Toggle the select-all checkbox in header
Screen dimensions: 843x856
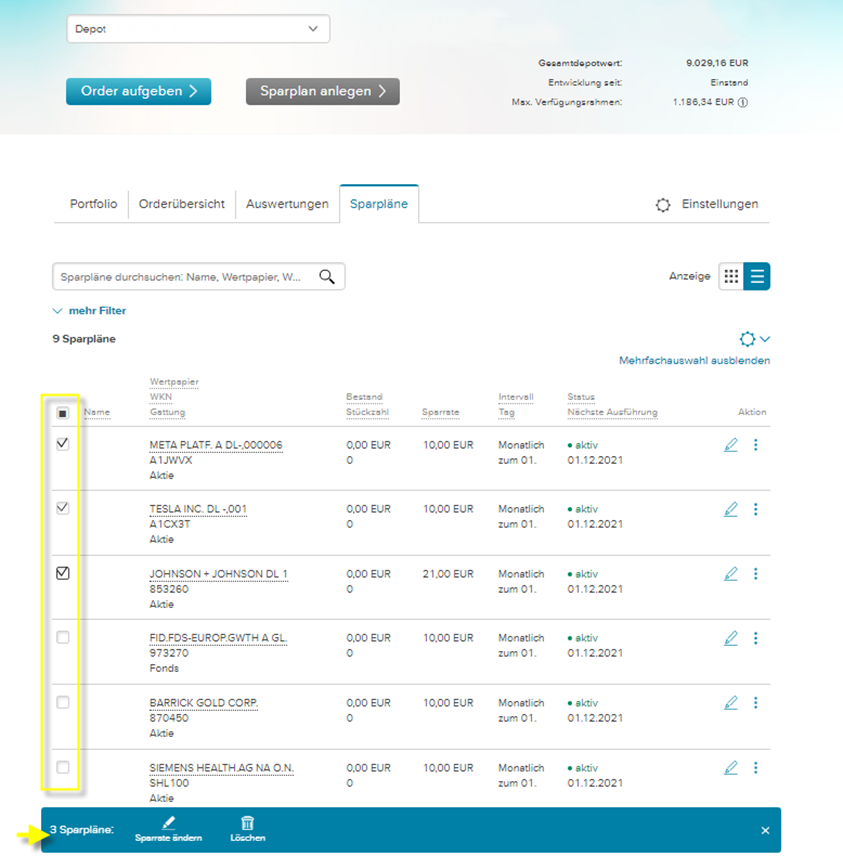click(63, 413)
